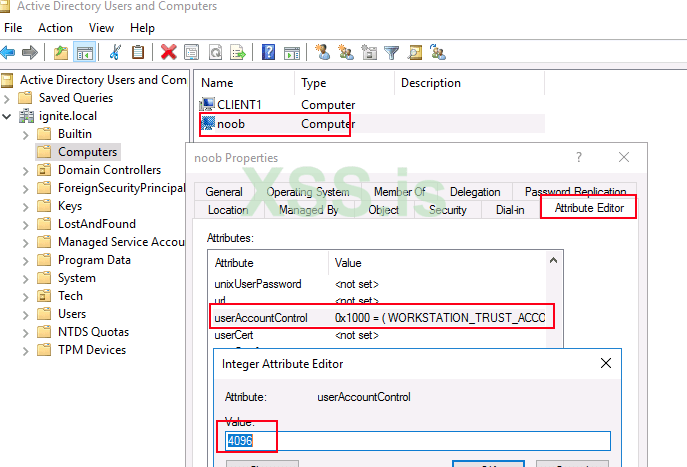
Task: Open the Security tab
Action: (448, 210)
